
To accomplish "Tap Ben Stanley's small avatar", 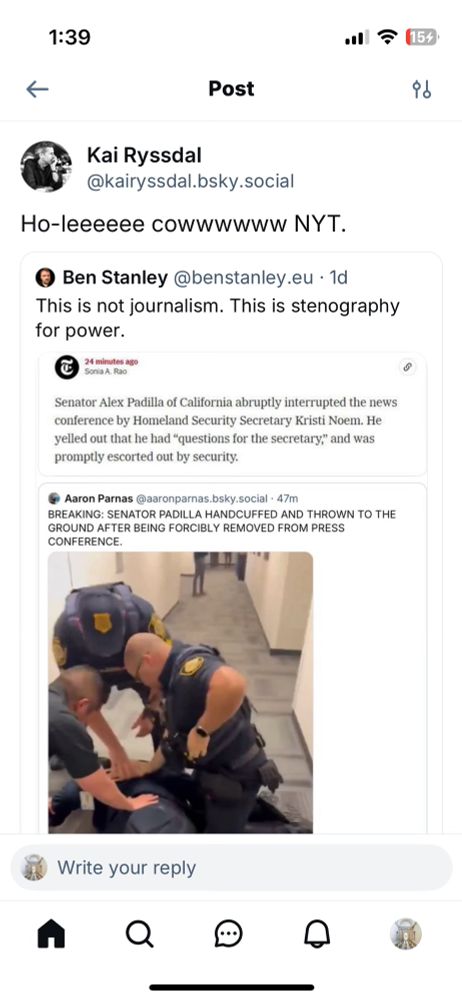I will [45, 278].
